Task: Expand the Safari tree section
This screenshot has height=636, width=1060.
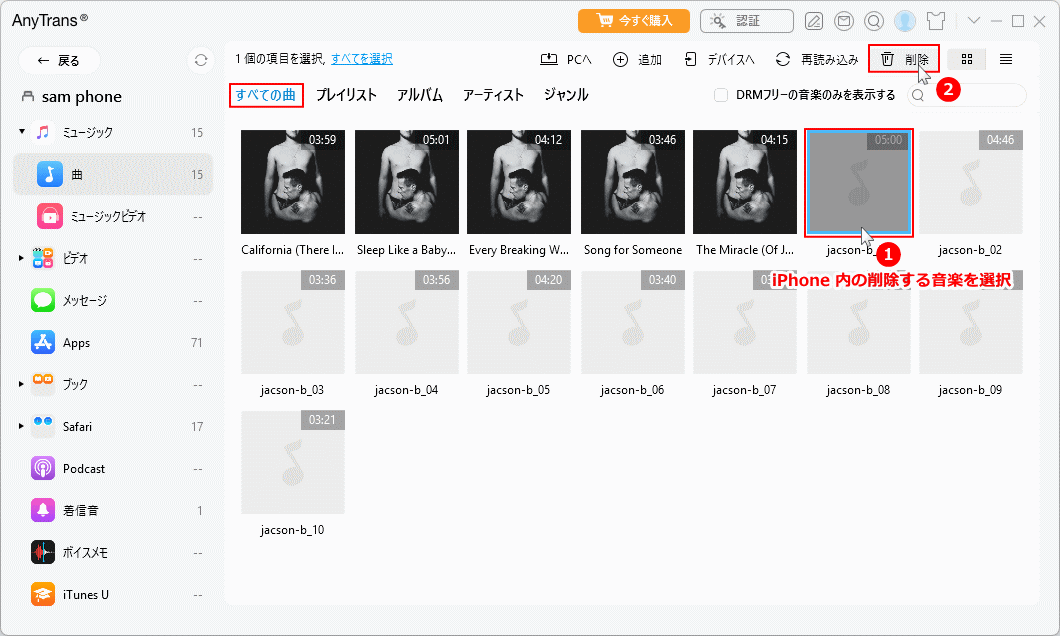Action: tap(22, 426)
